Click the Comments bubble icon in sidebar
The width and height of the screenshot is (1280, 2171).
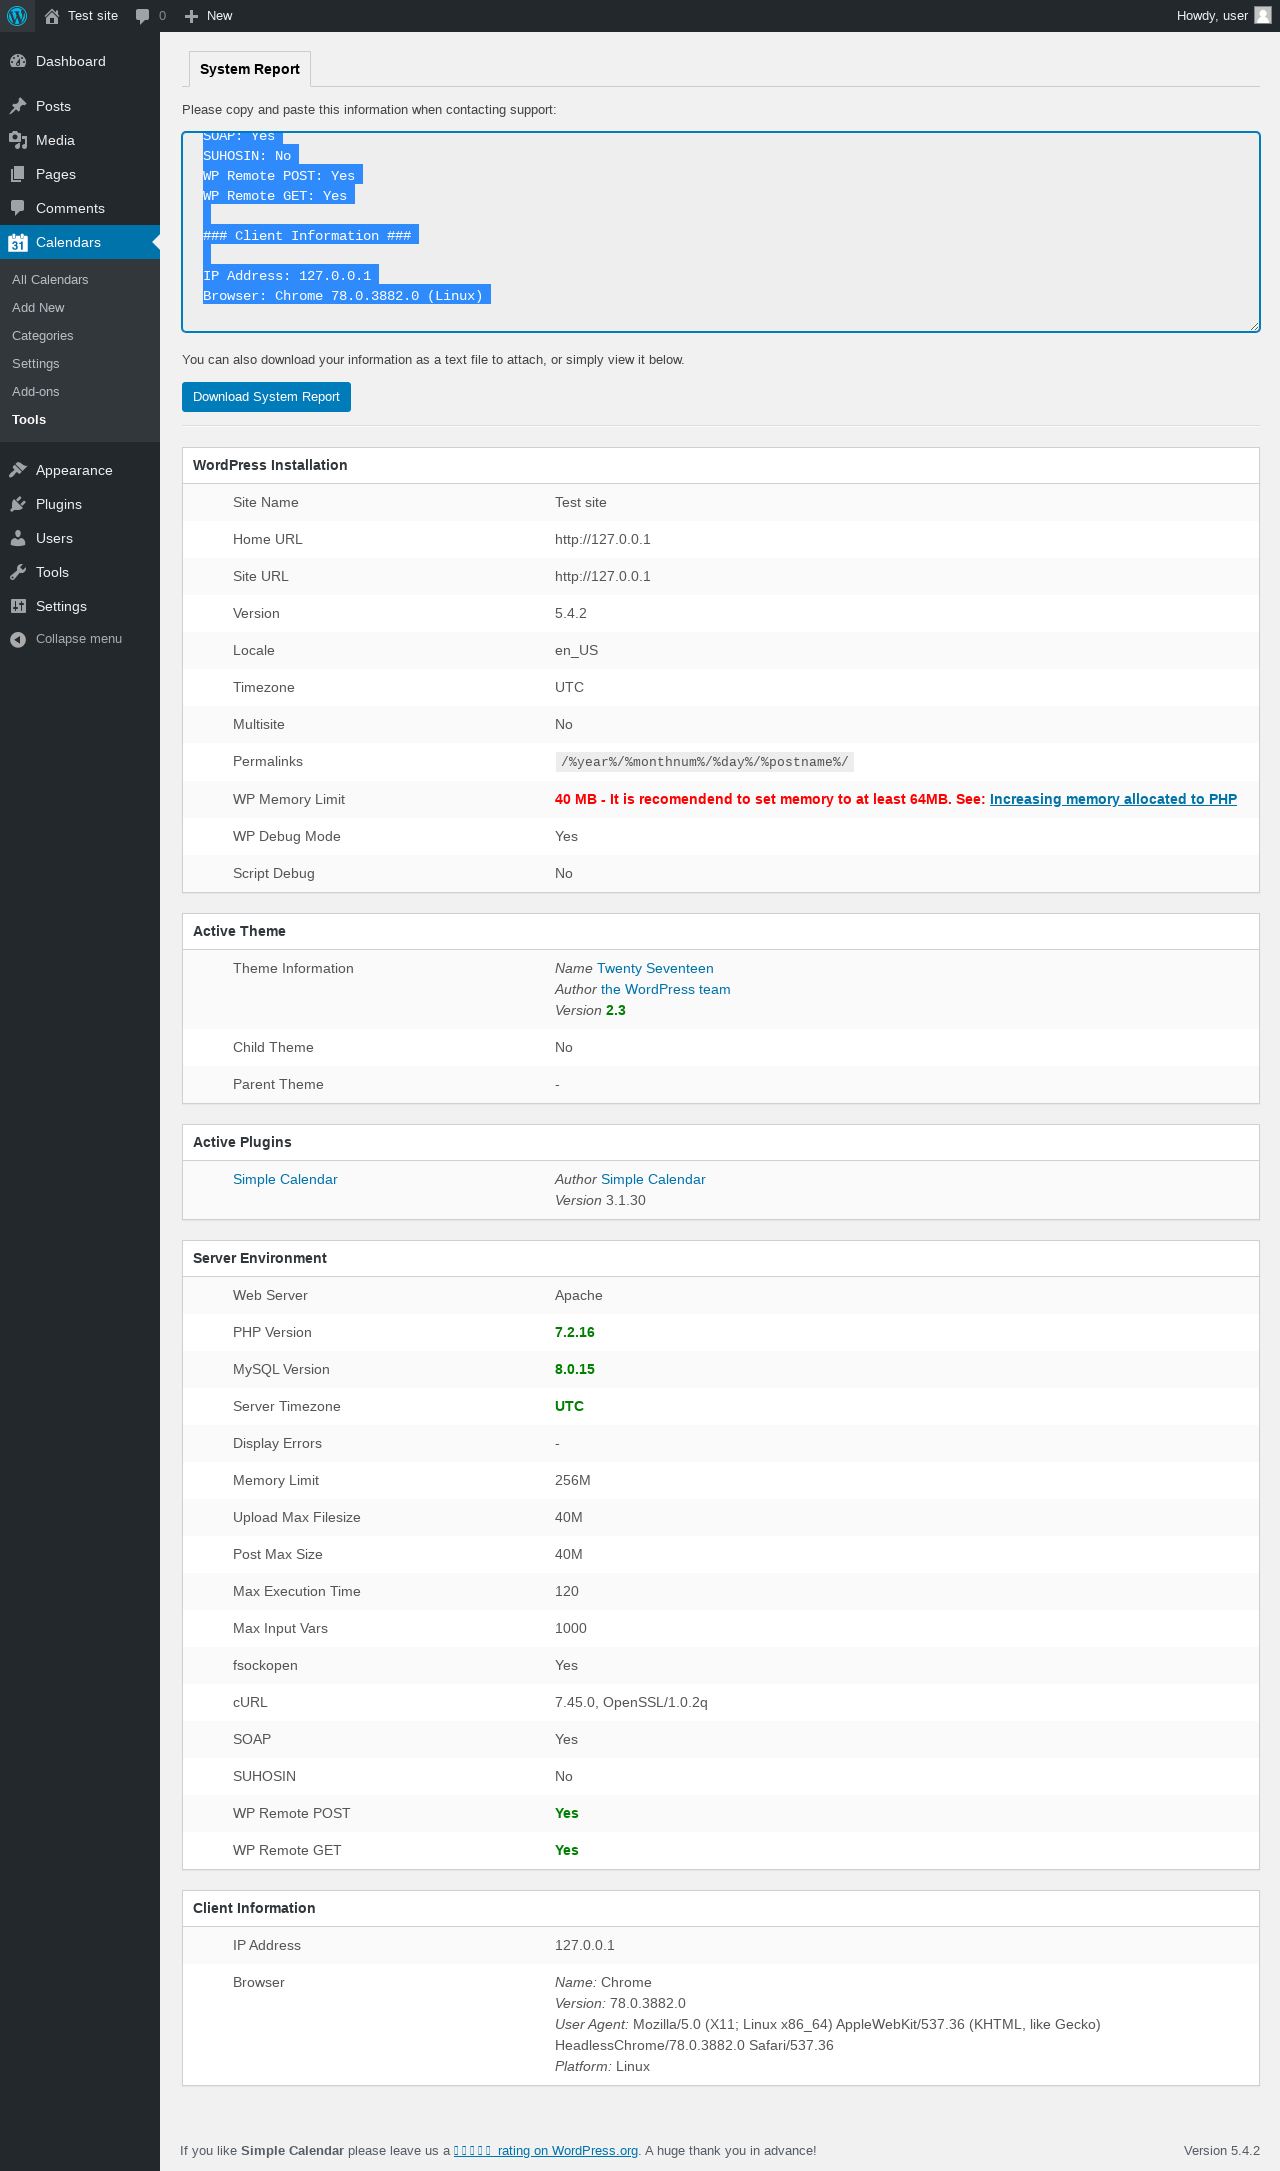[18, 208]
